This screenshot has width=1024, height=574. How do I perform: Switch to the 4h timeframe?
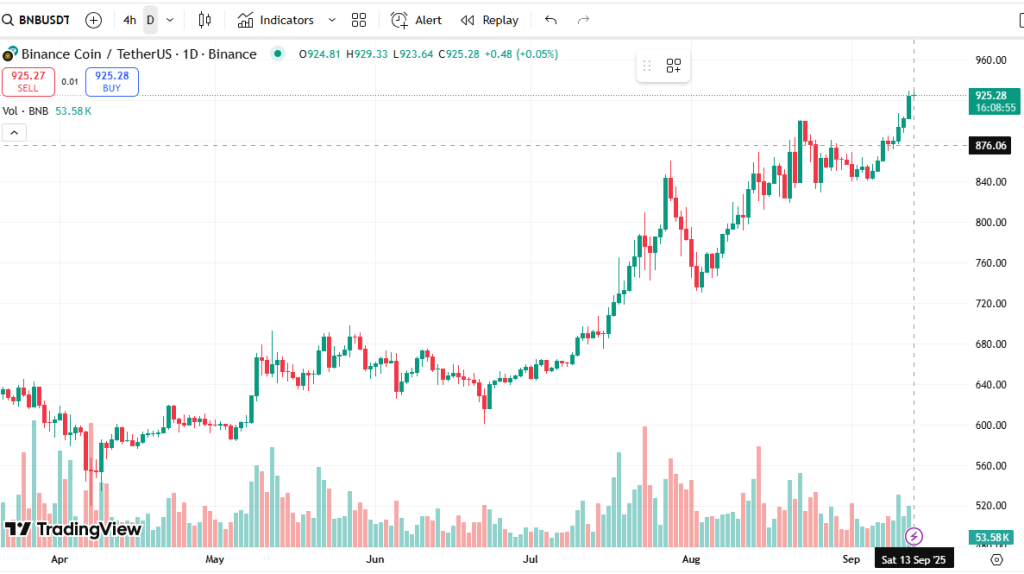tap(129, 20)
